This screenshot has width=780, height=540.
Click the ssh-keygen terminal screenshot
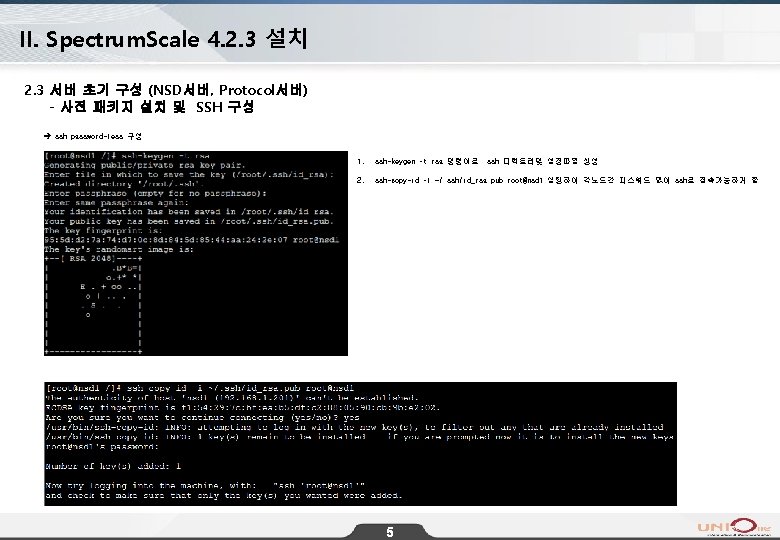tap(196, 253)
